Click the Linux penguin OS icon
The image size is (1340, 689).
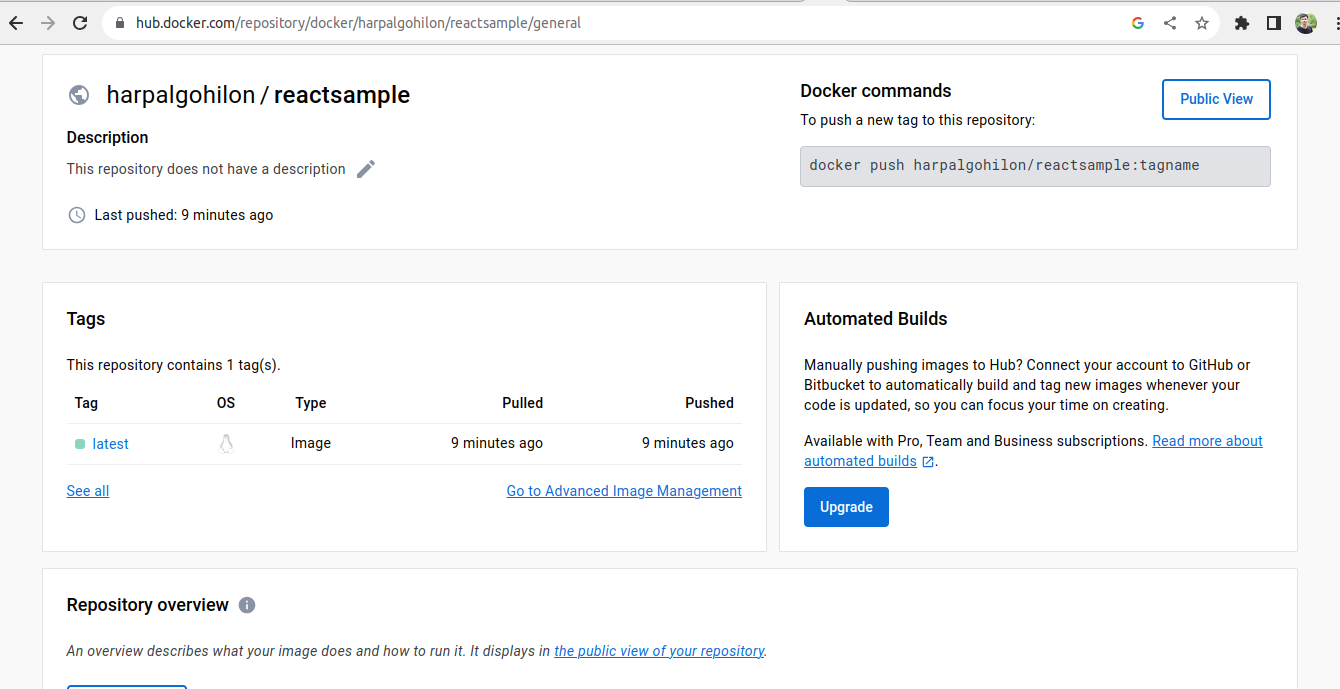point(226,443)
